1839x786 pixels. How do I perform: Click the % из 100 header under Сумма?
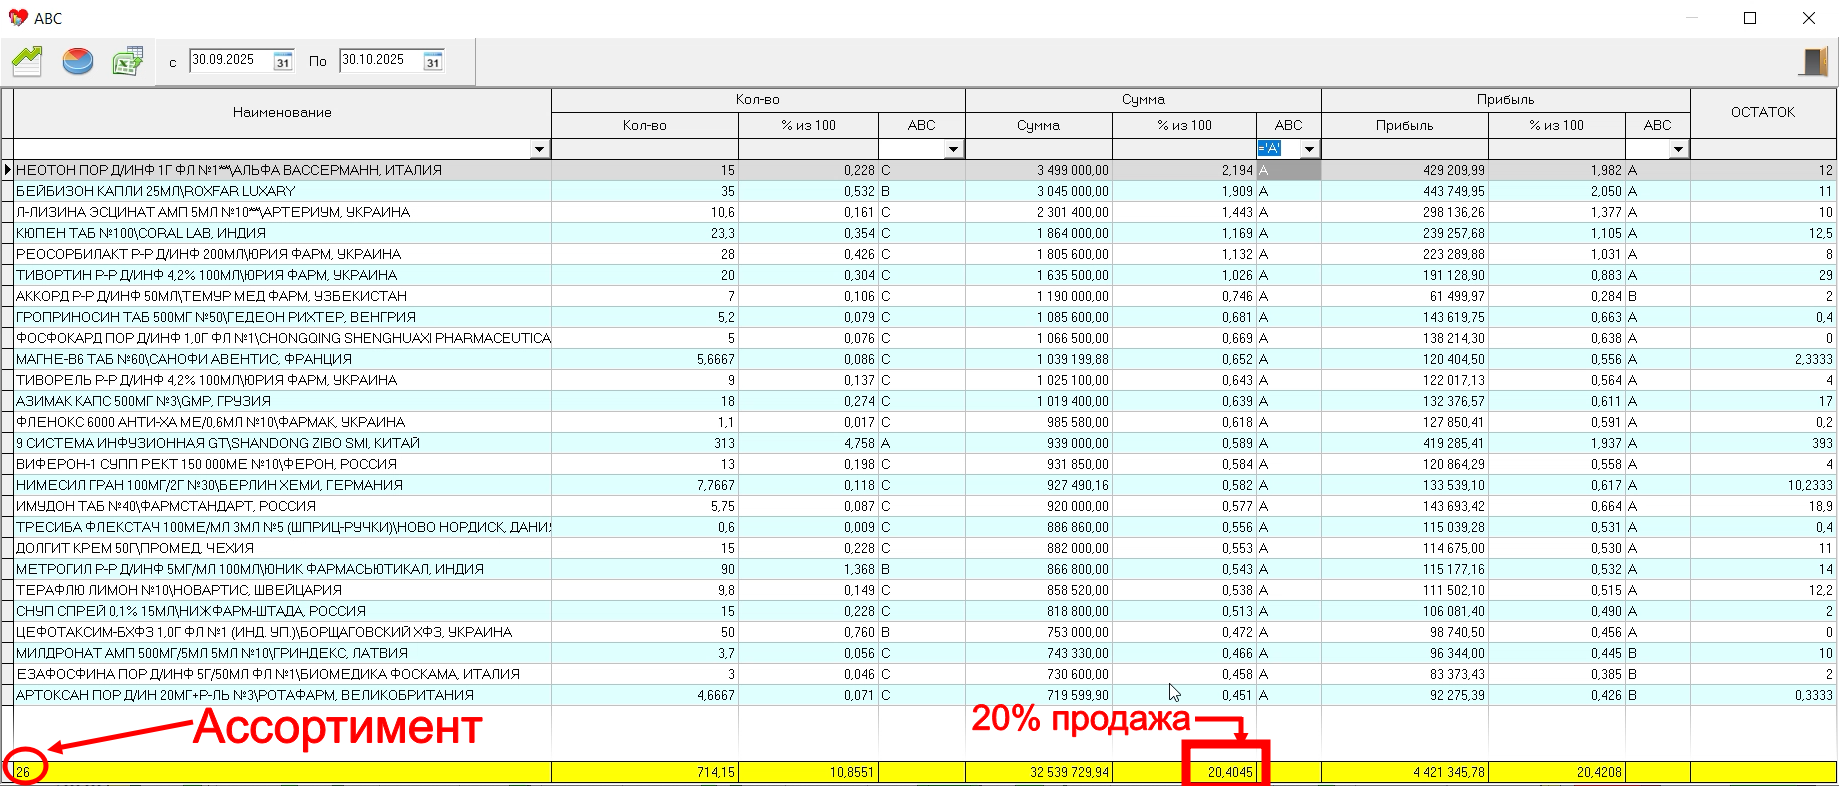[x=1184, y=125]
